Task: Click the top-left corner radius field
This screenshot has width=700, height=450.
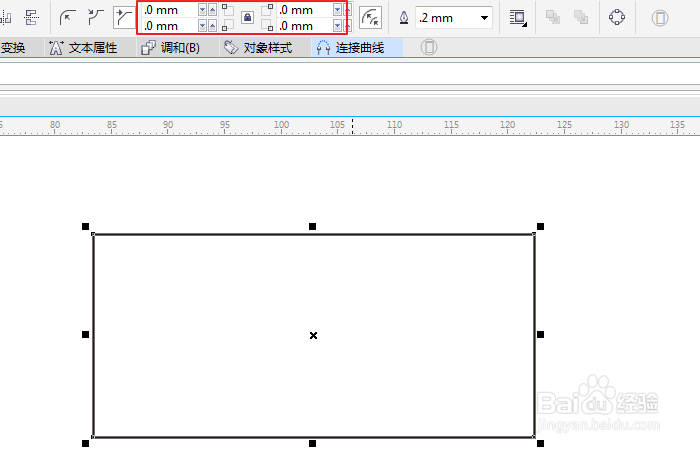Action: click(x=170, y=10)
